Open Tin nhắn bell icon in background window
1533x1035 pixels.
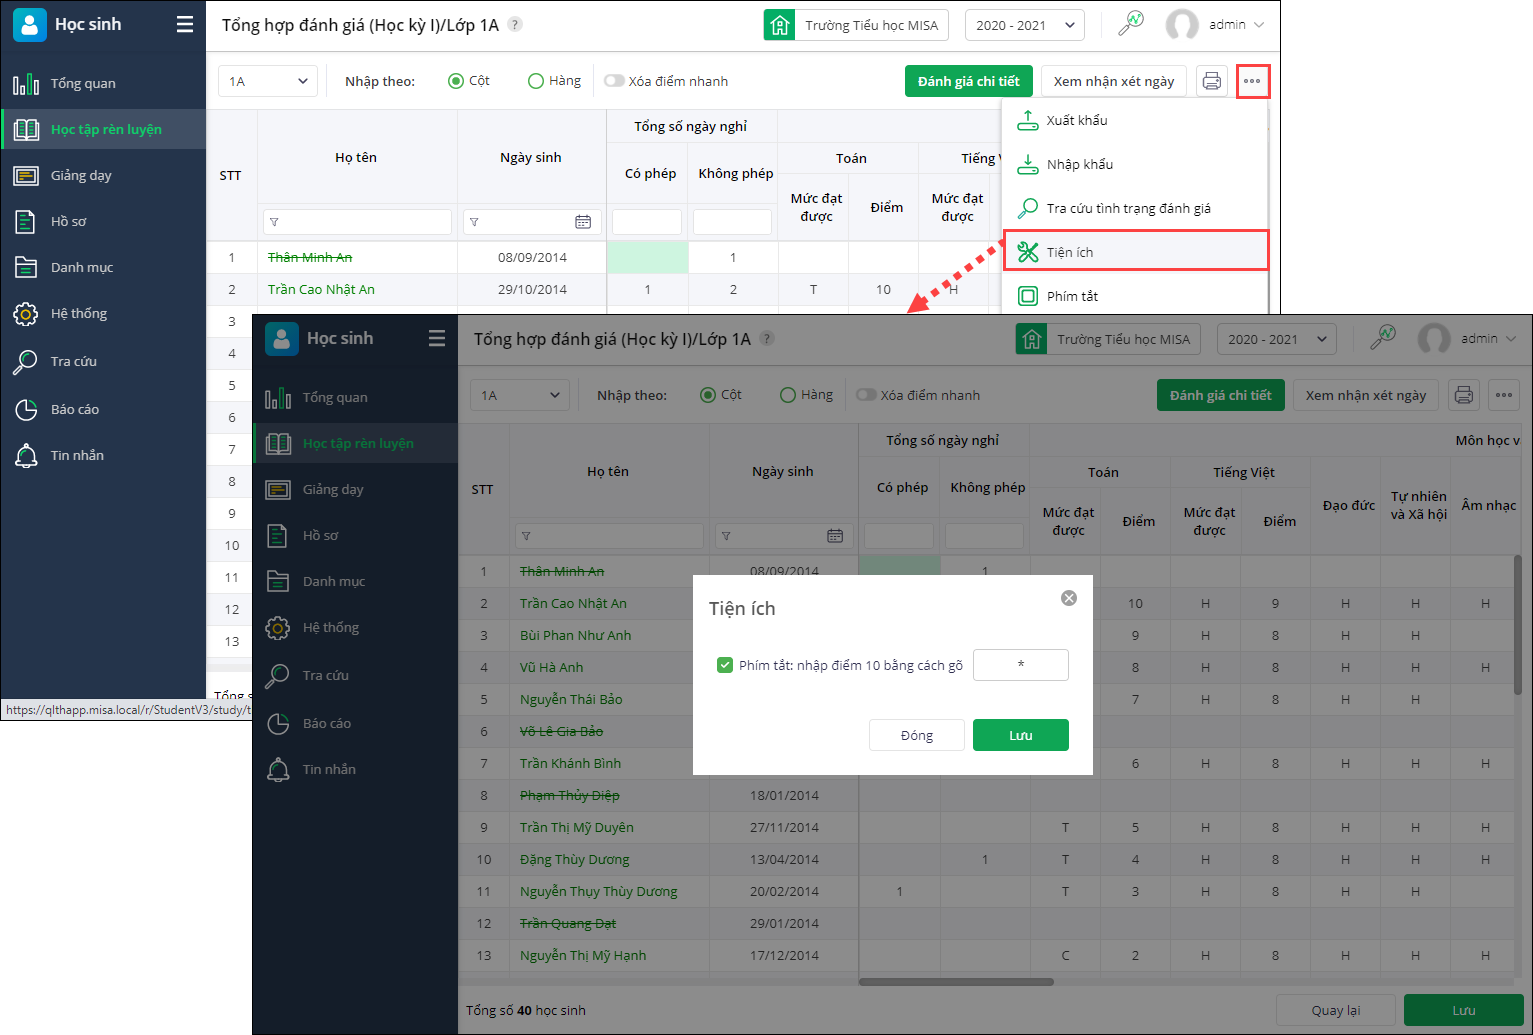click(26, 456)
